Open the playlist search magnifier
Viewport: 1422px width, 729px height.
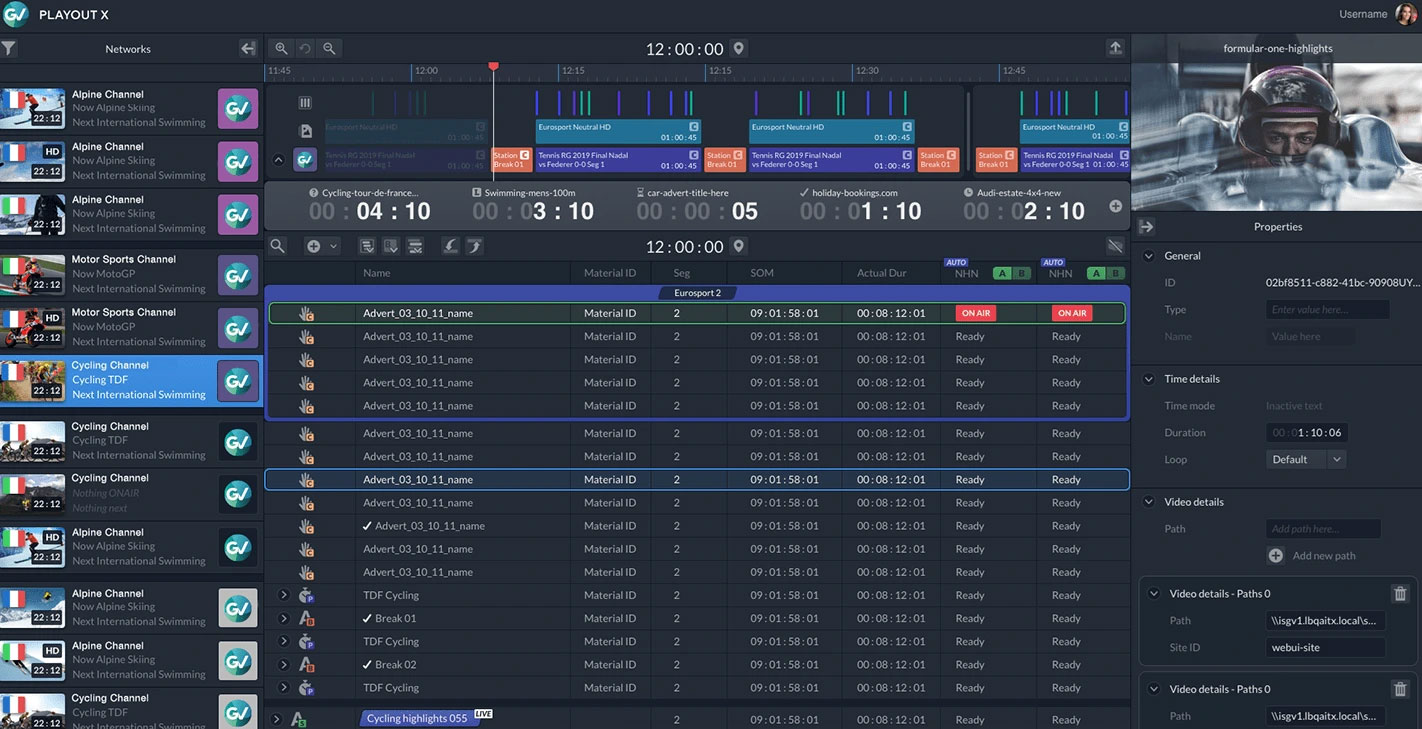coord(278,246)
